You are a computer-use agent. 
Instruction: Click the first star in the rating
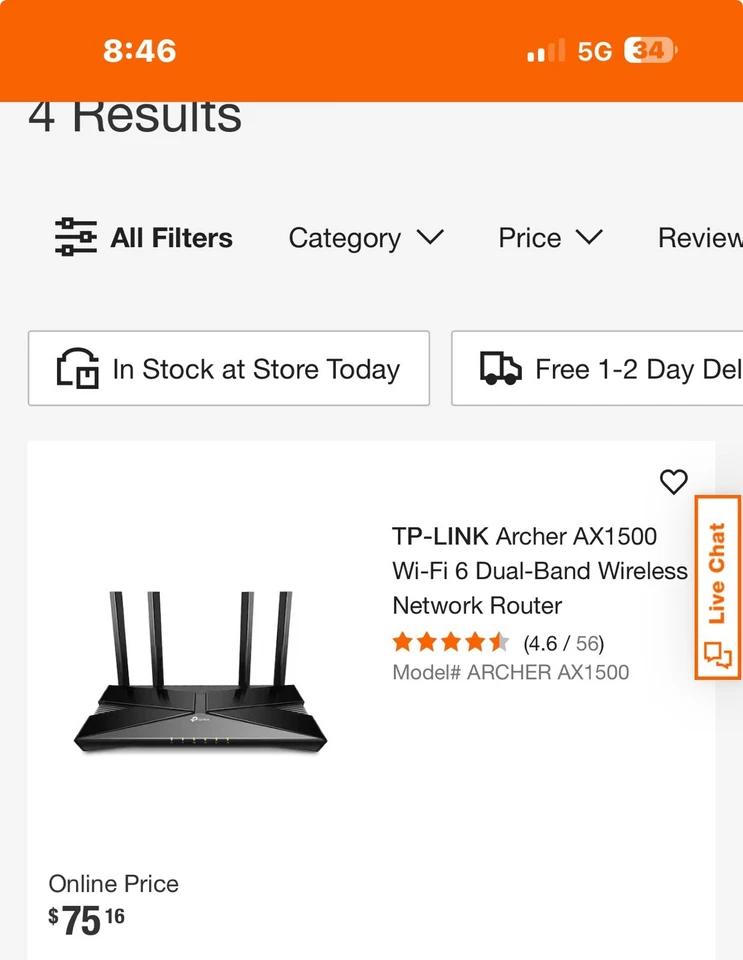tap(402, 642)
